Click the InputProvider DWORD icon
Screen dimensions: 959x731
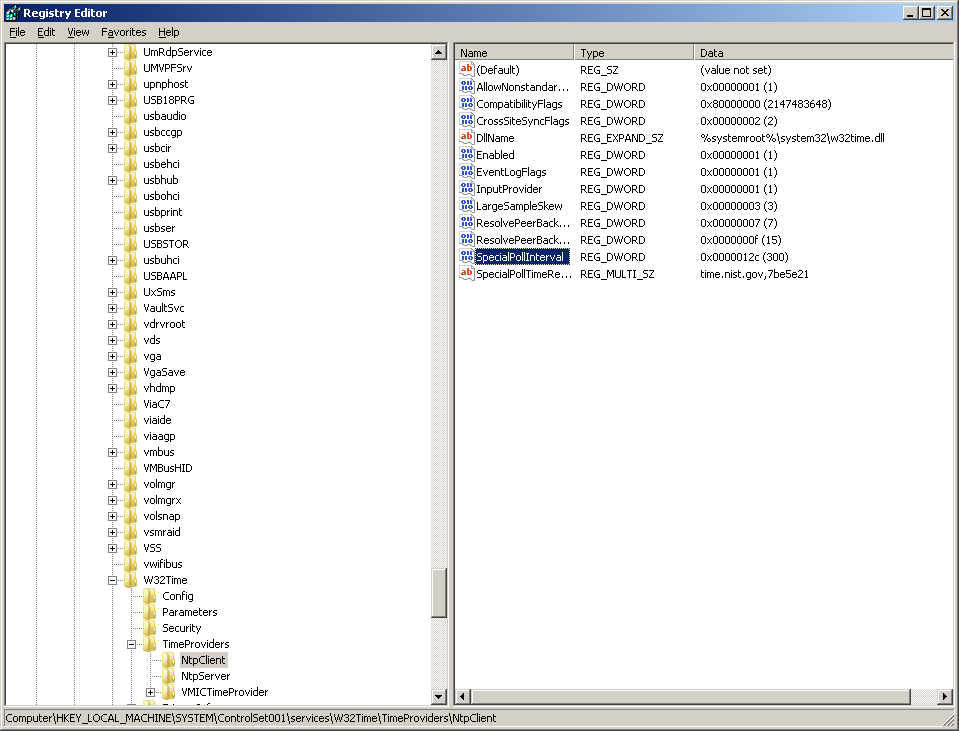click(x=467, y=189)
